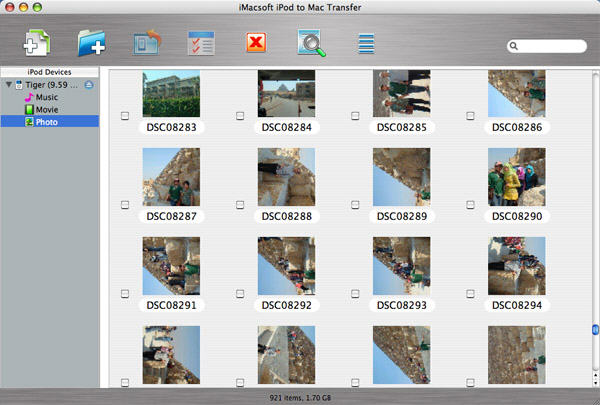This screenshot has height=405, width=600.
Task: Click the check all items icon
Action: [201, 43]
